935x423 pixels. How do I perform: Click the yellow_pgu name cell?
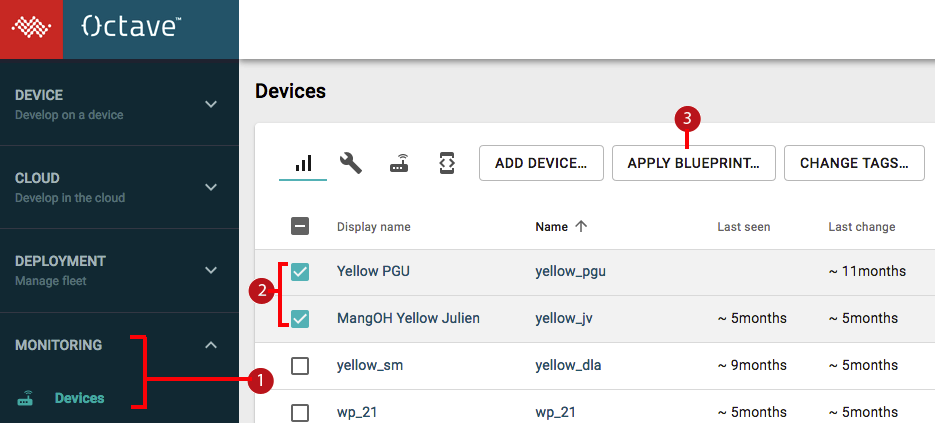click(x=571, y=271)
